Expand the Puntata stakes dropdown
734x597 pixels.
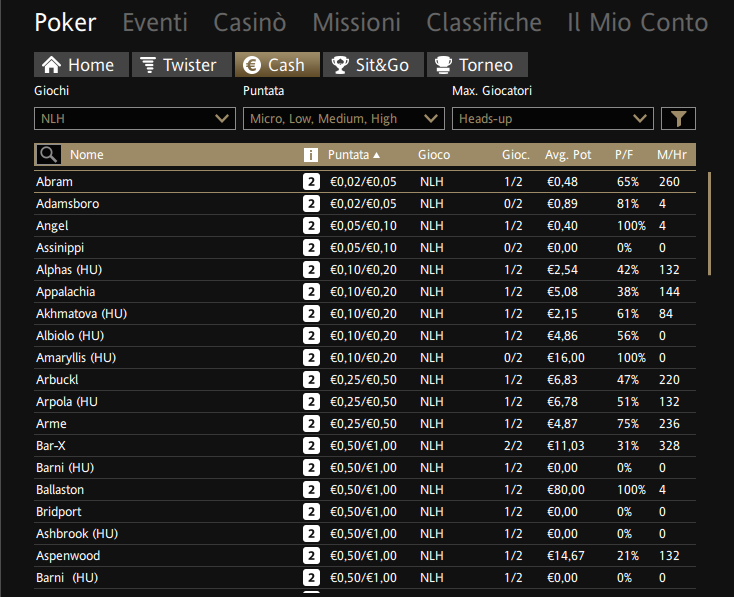click(x=344, y=118)
